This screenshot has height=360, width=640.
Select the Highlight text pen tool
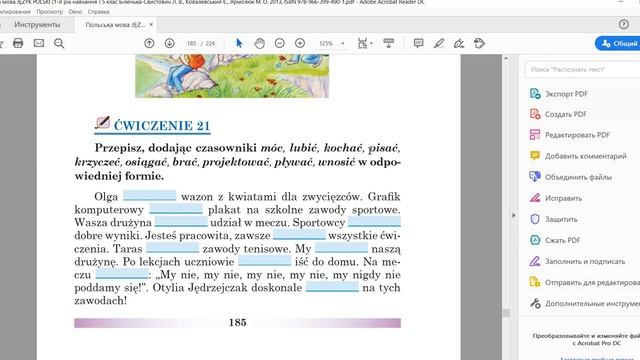(x=439, y=43)
